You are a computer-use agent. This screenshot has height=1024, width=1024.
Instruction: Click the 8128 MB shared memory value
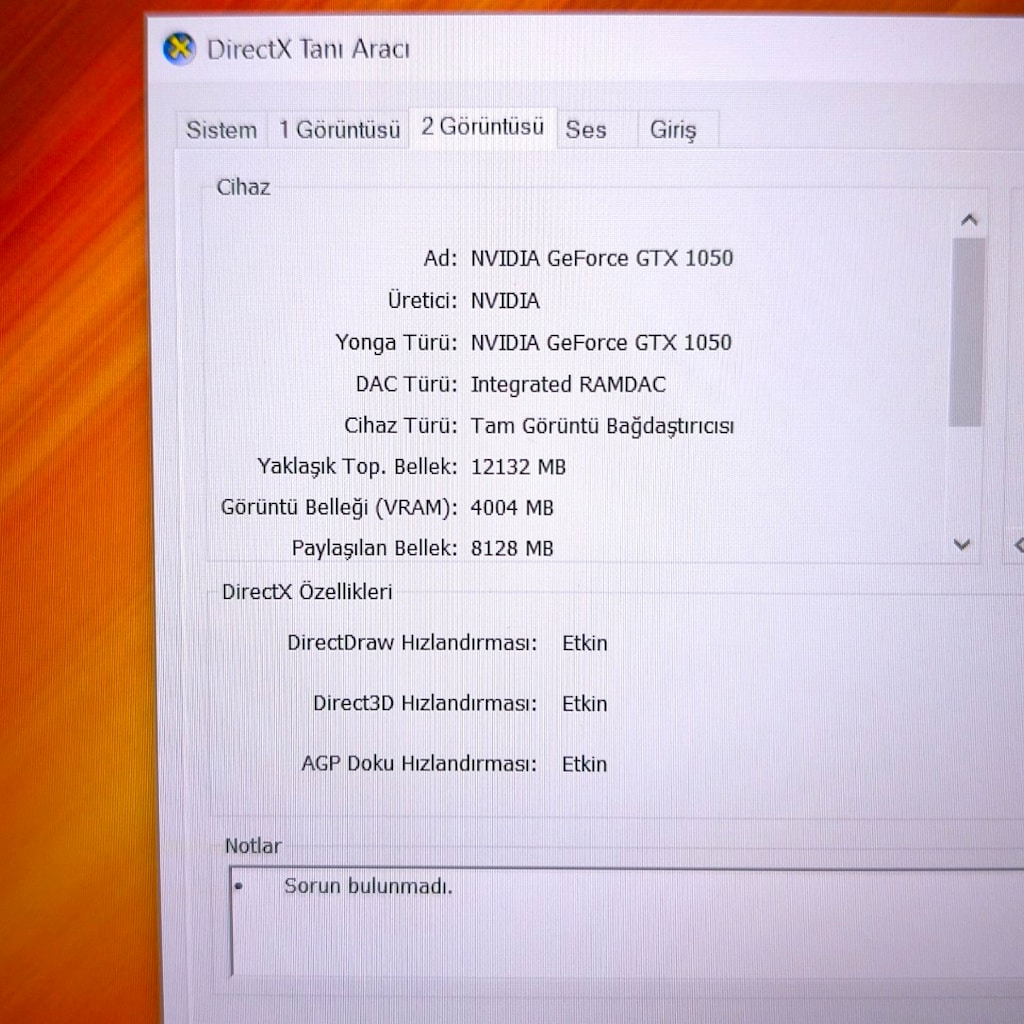tap(511, 549)
